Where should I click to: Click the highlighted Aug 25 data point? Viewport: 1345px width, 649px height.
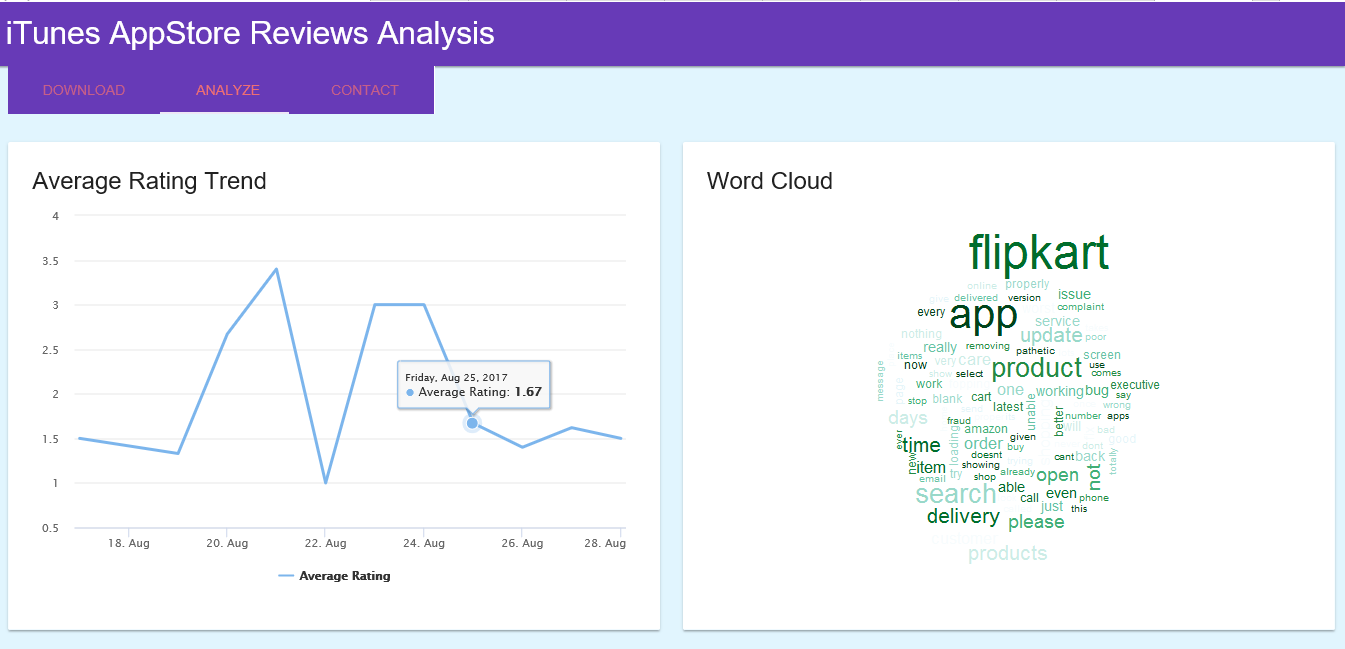472,424
